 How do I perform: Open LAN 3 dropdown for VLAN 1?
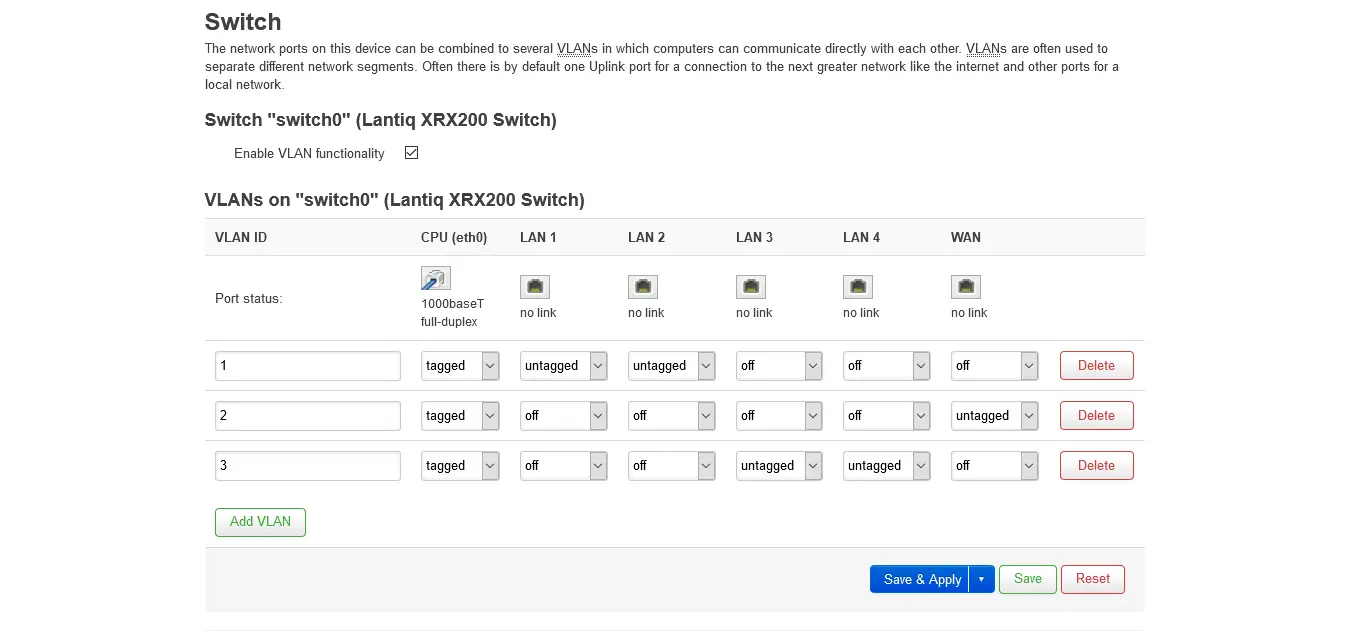[779, 366]
